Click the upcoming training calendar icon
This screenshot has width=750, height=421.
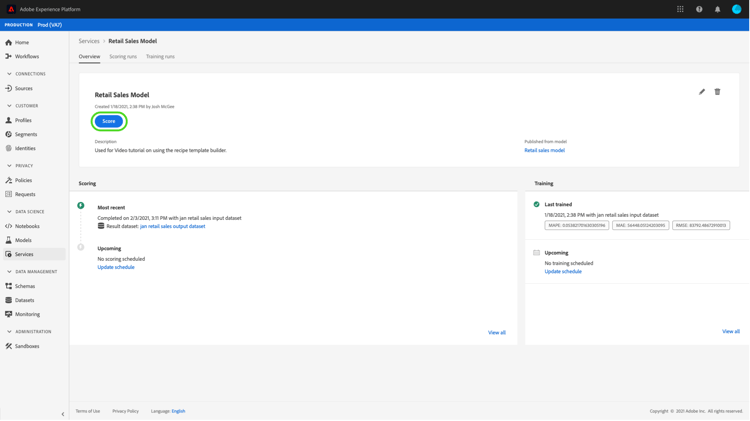point(536,253)
